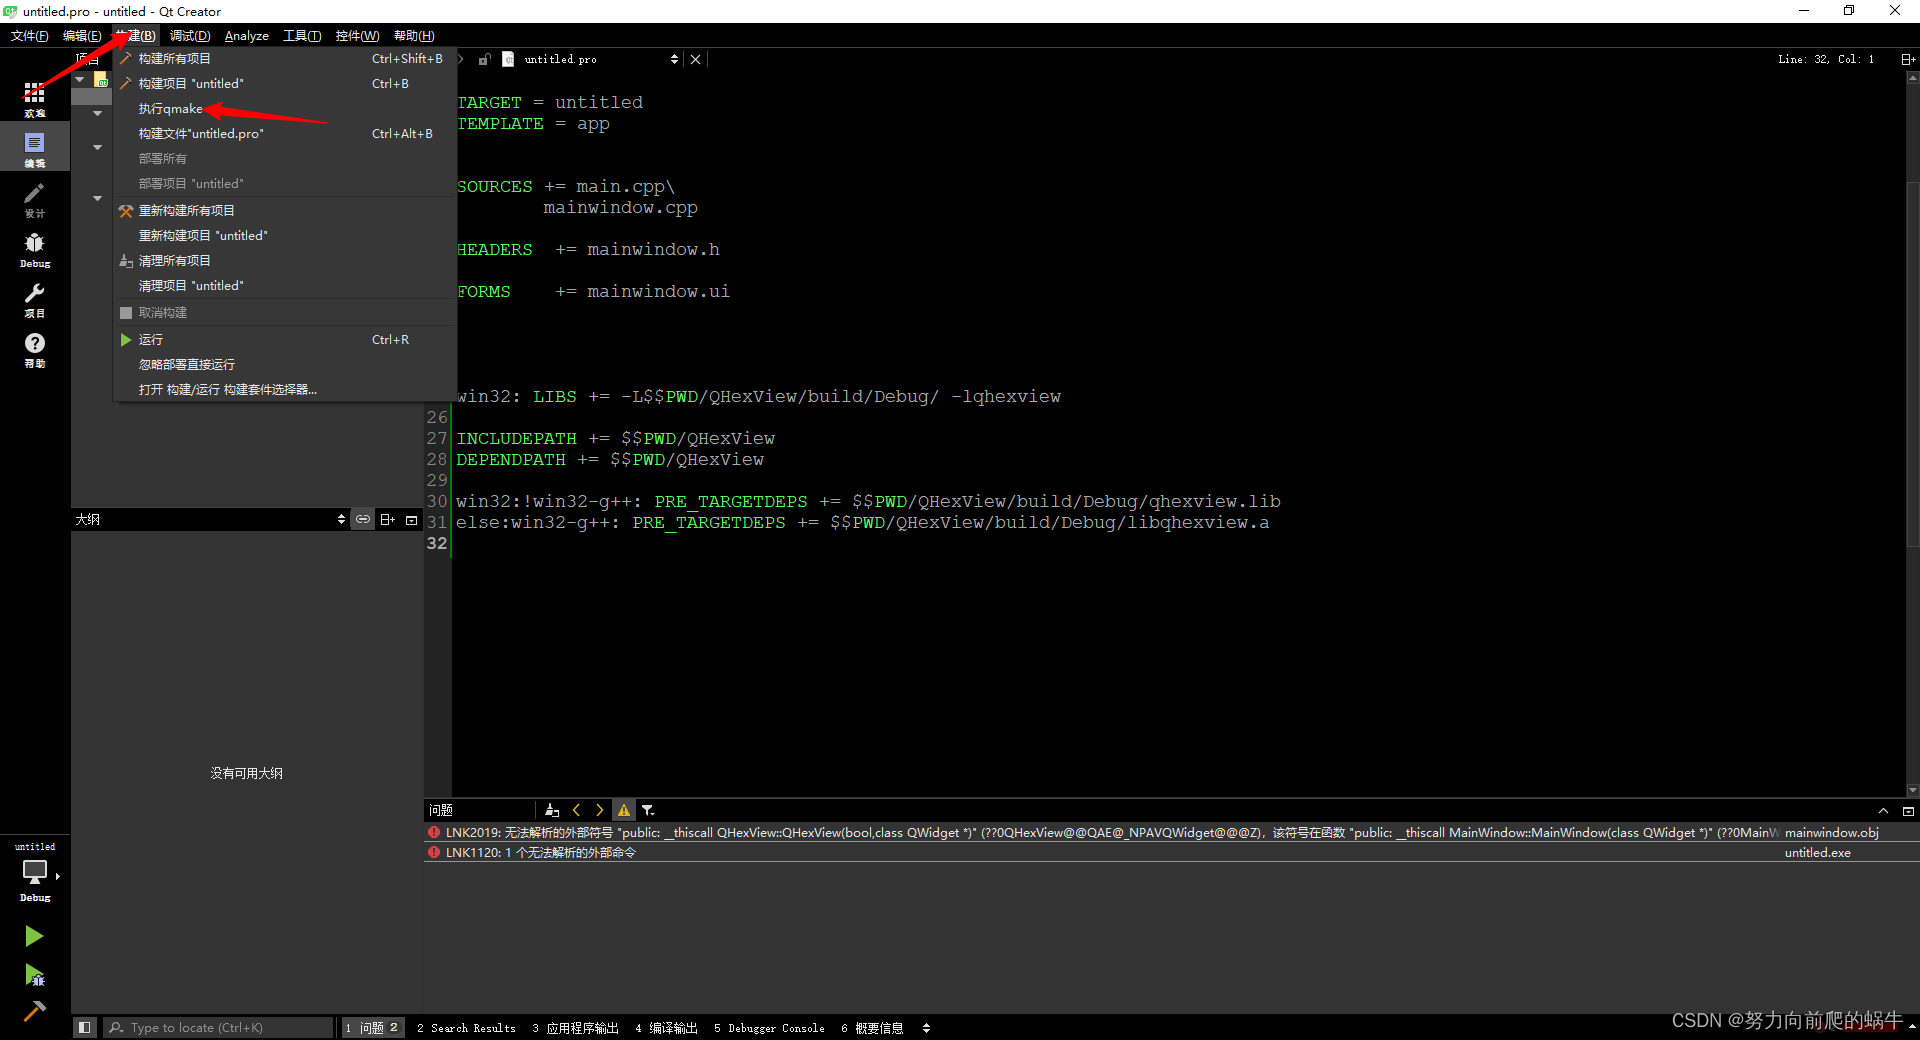Choose 打开 构建/运行 构建套件选择器 entry
1920x1040 pixels.
pos(285,389)
